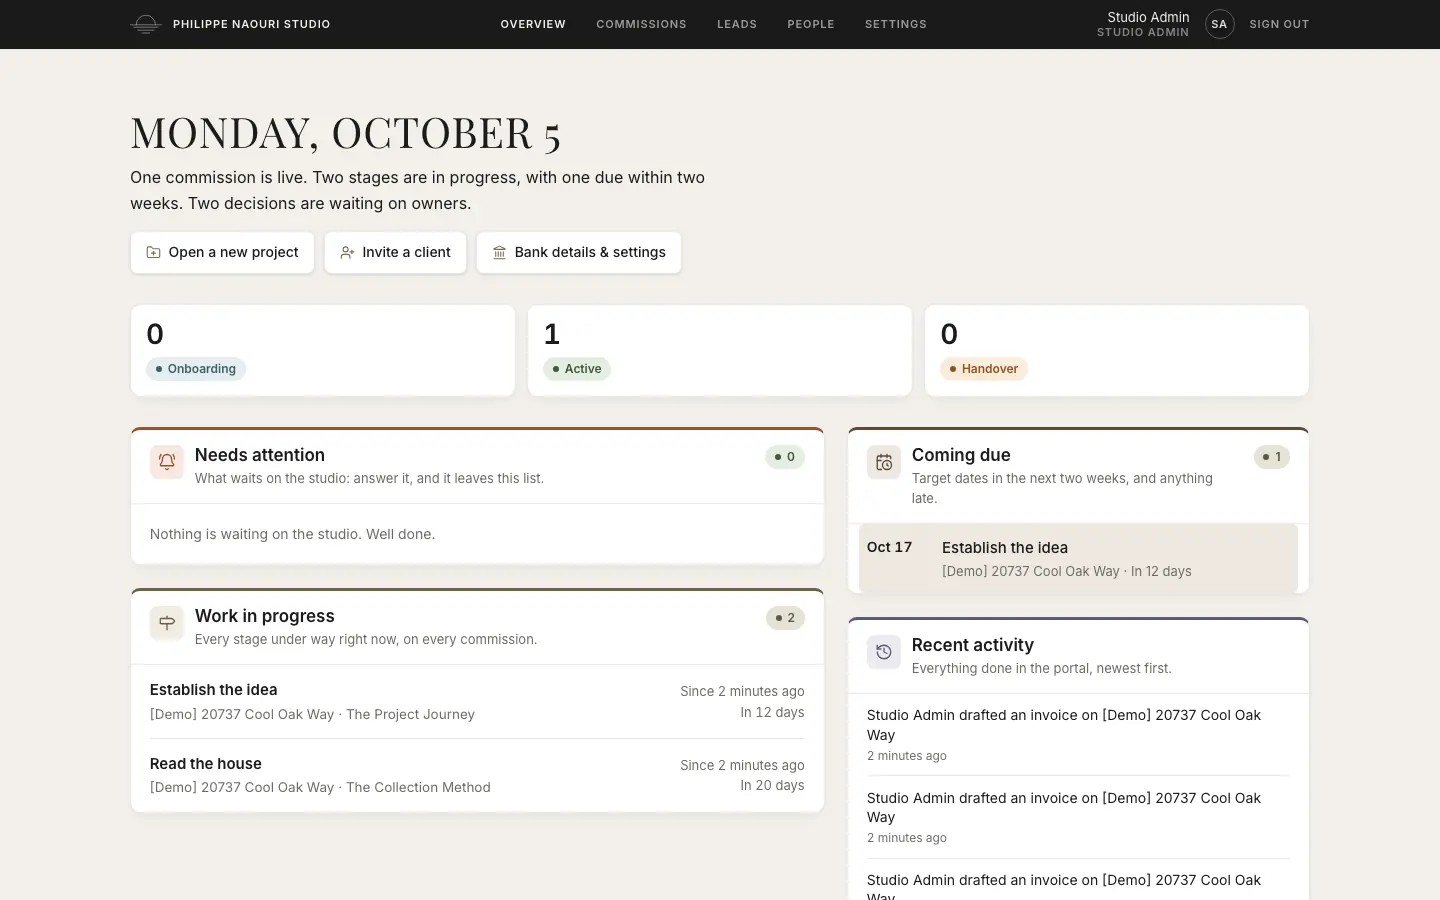Image resolution: width=1440 pixels, height=900 pixels.
Task: Click the signpost icon in Work in progress
Action: pos(167,623)
